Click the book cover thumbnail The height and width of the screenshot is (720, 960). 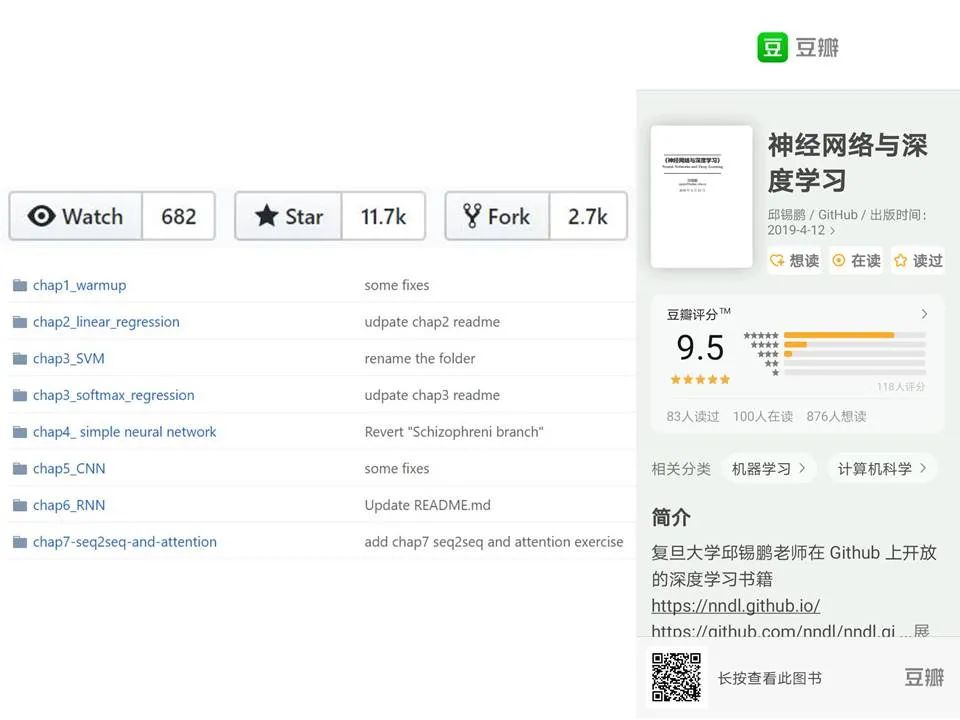(702, 197)
